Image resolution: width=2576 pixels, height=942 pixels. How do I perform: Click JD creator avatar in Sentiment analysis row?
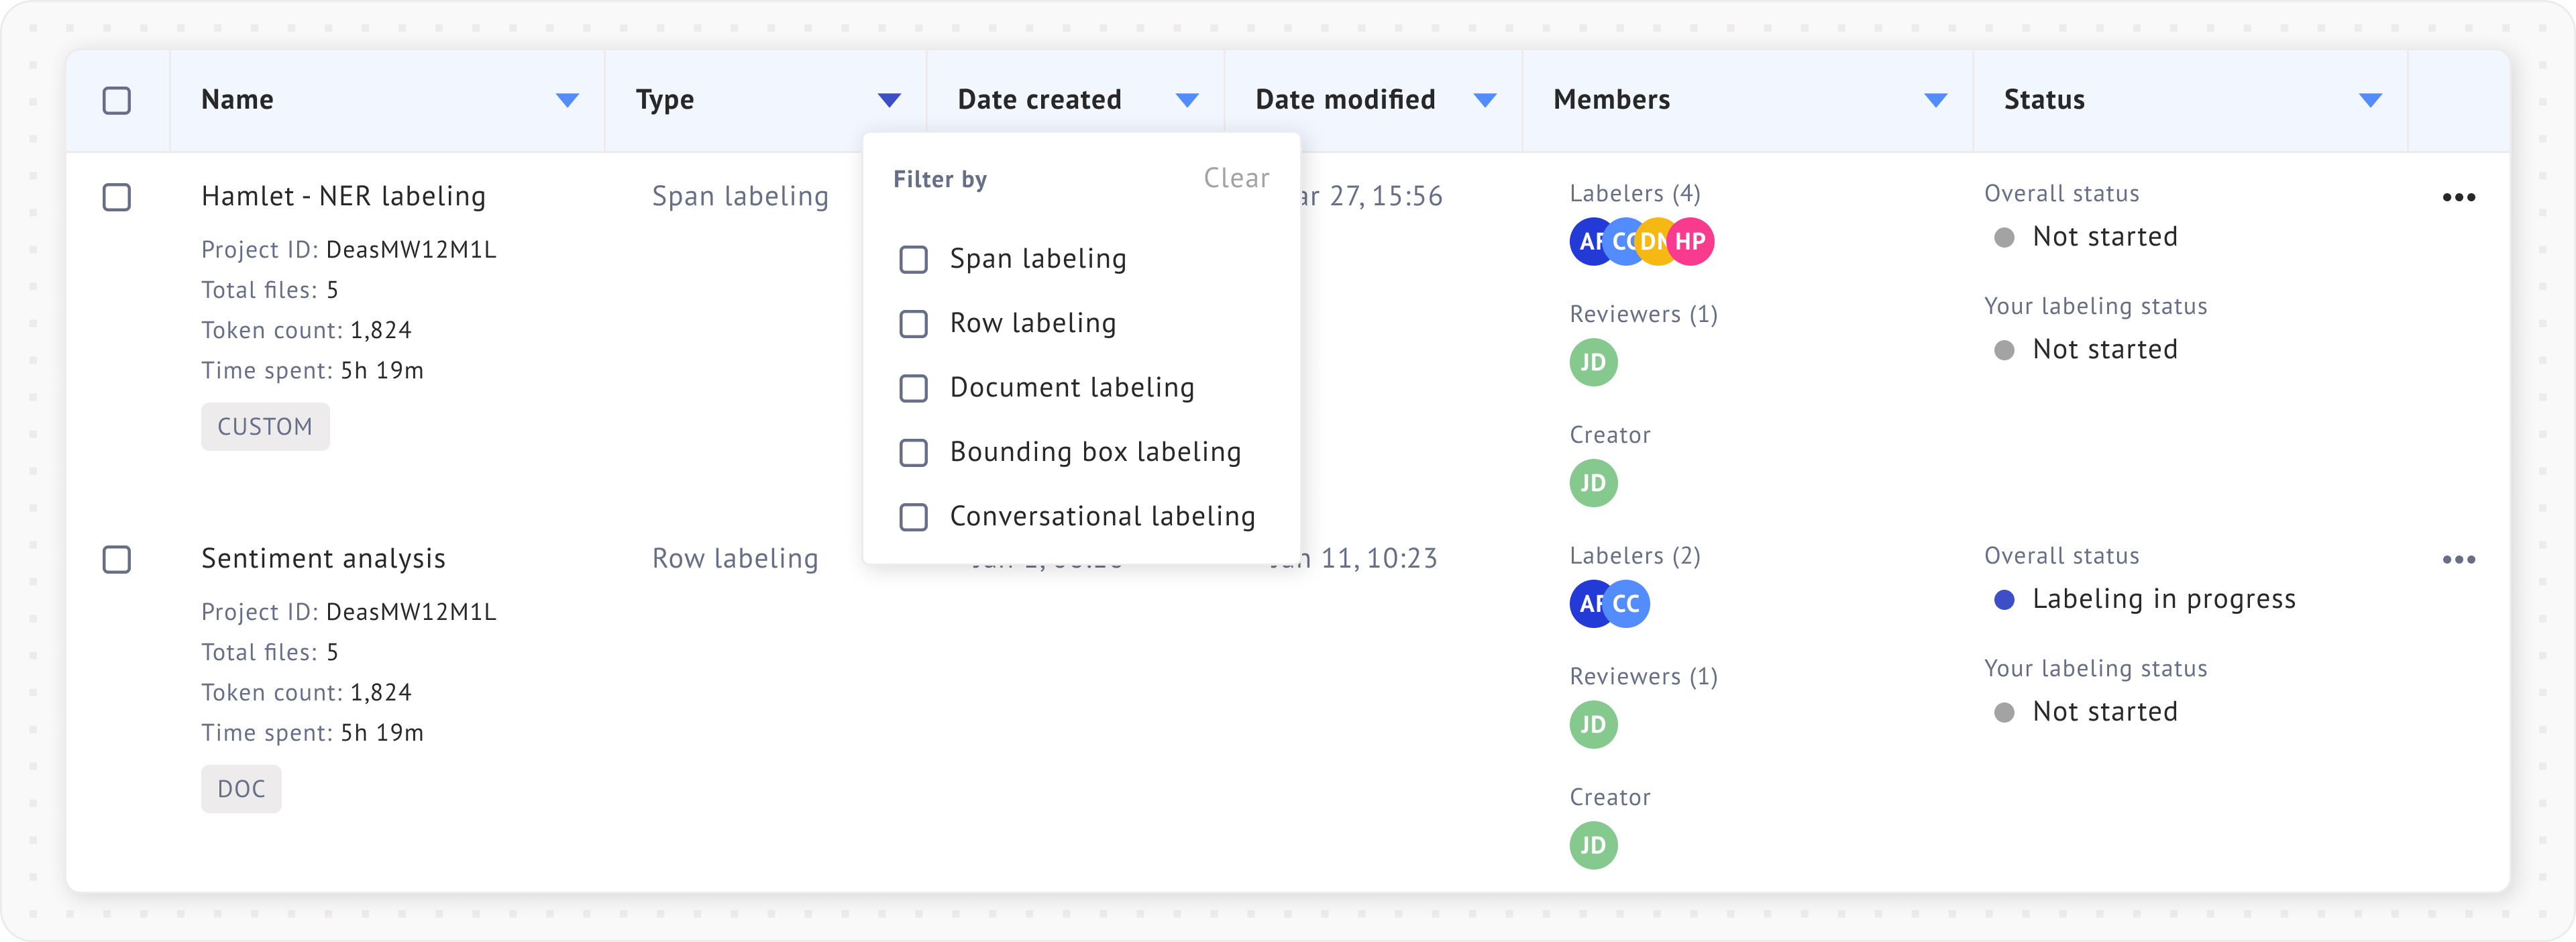pyautogui.click(x=1593, y=845)
